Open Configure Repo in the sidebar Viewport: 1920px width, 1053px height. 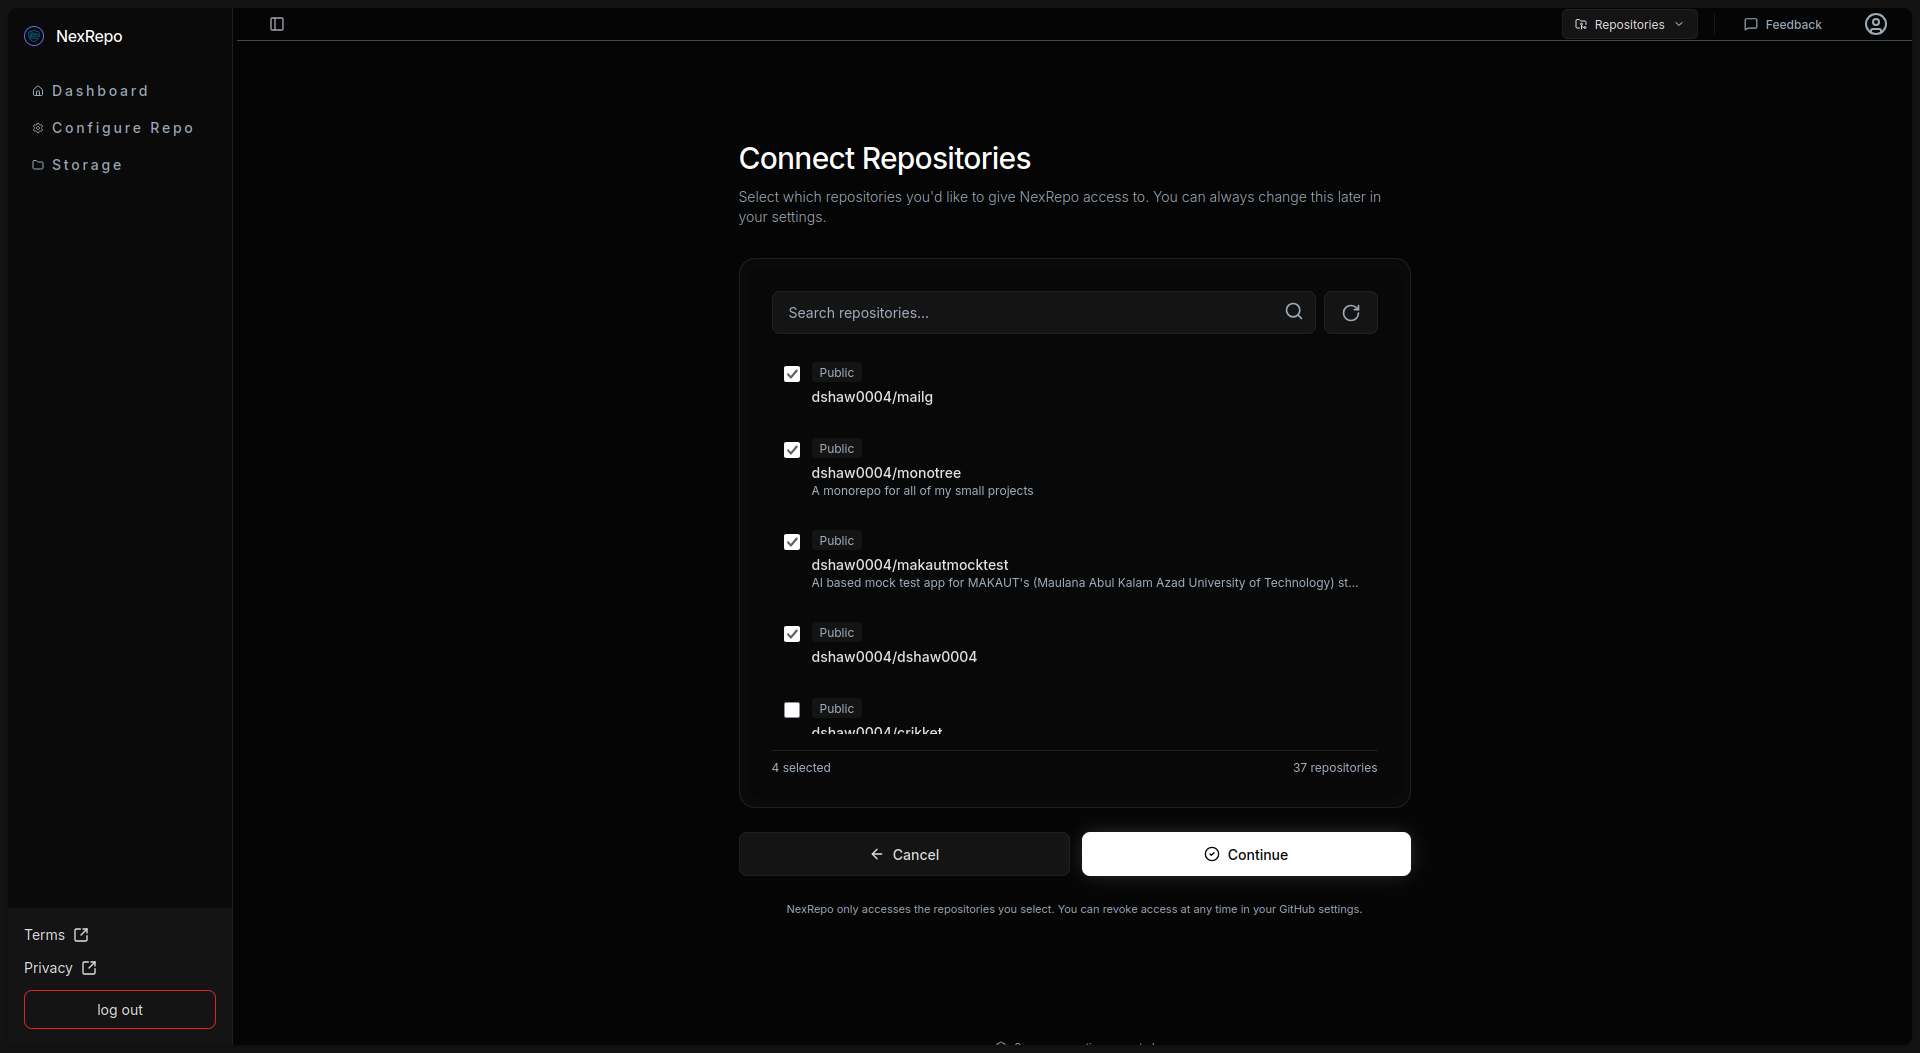click(113, 128)
